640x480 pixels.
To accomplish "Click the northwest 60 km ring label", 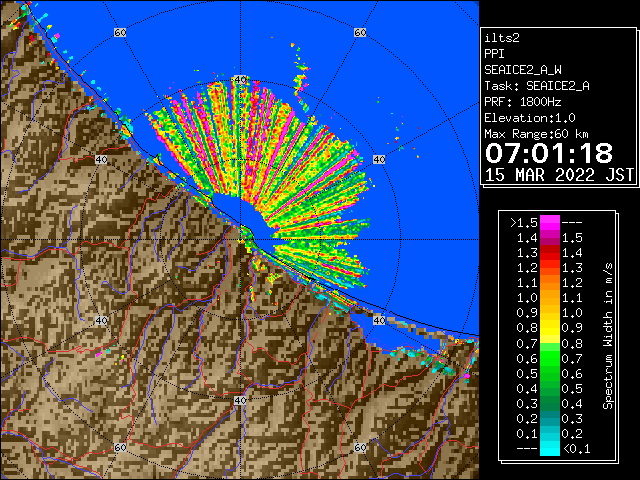I will [x=120, y=32].
